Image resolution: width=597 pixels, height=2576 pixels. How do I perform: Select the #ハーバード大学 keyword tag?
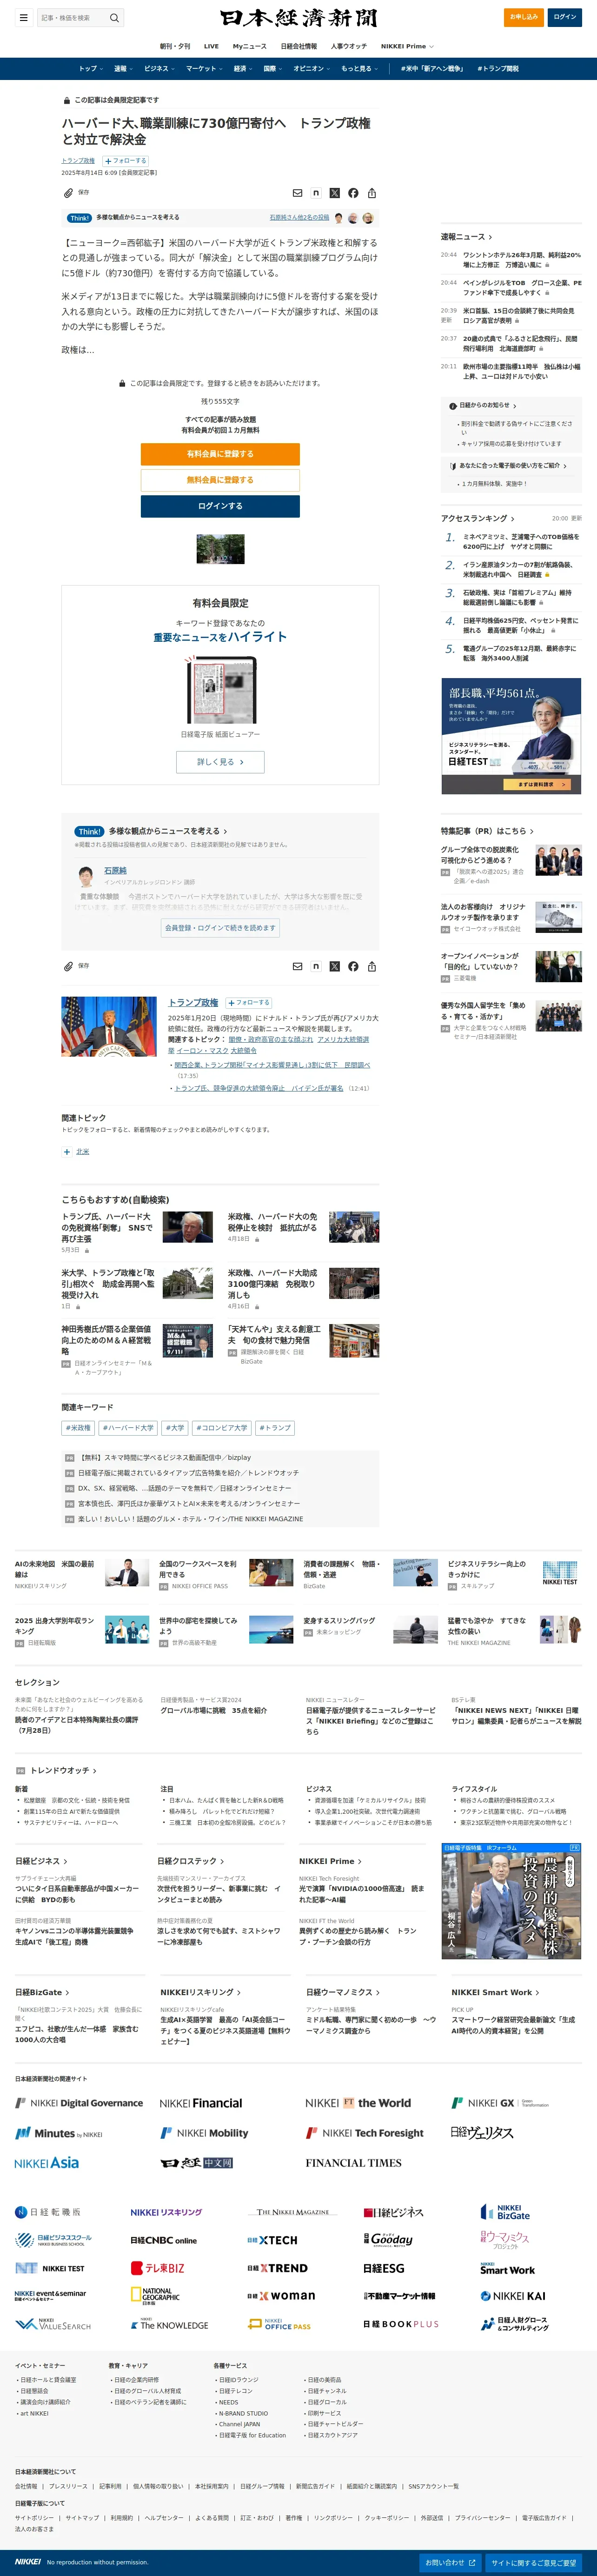pyautogui.click(x=129, y=1428)
